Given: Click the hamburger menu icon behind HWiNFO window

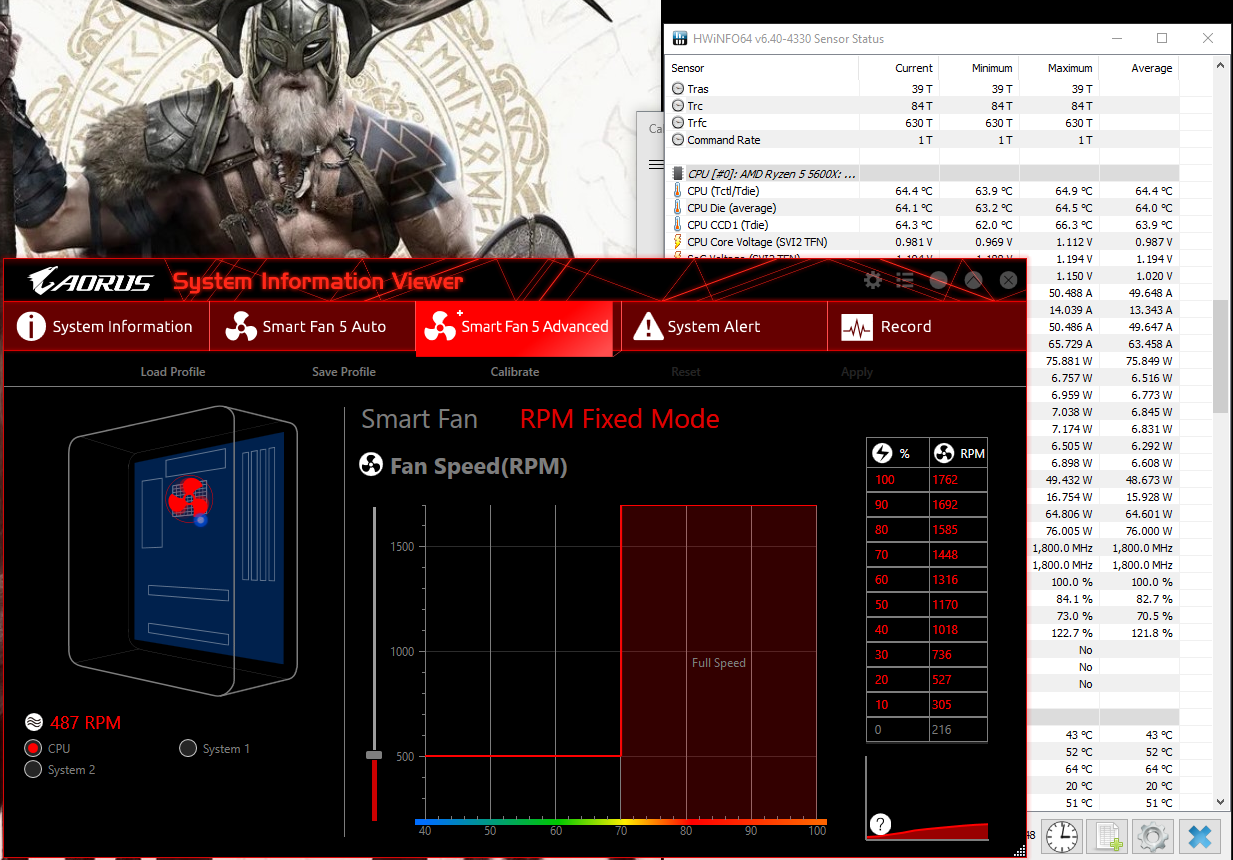Looking at the screenshot, I should pyautogui.click(x=656, y=163).
